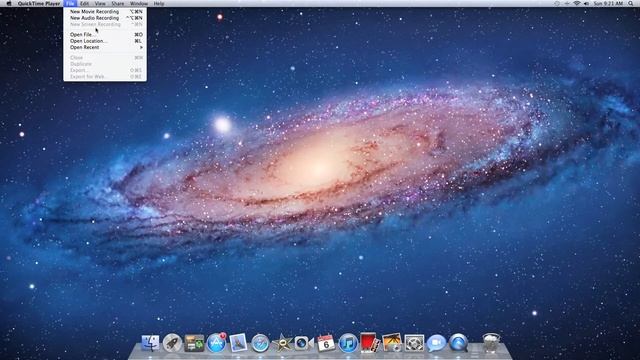Viewport: 640px width, 360px height.
Task: Open the Apple menu logo
Action: (9, 3)
